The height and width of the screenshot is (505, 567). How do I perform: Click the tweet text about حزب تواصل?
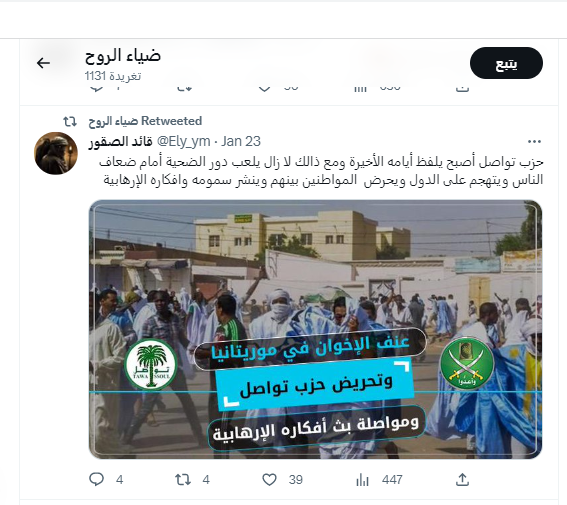click(x=321, y=171)
